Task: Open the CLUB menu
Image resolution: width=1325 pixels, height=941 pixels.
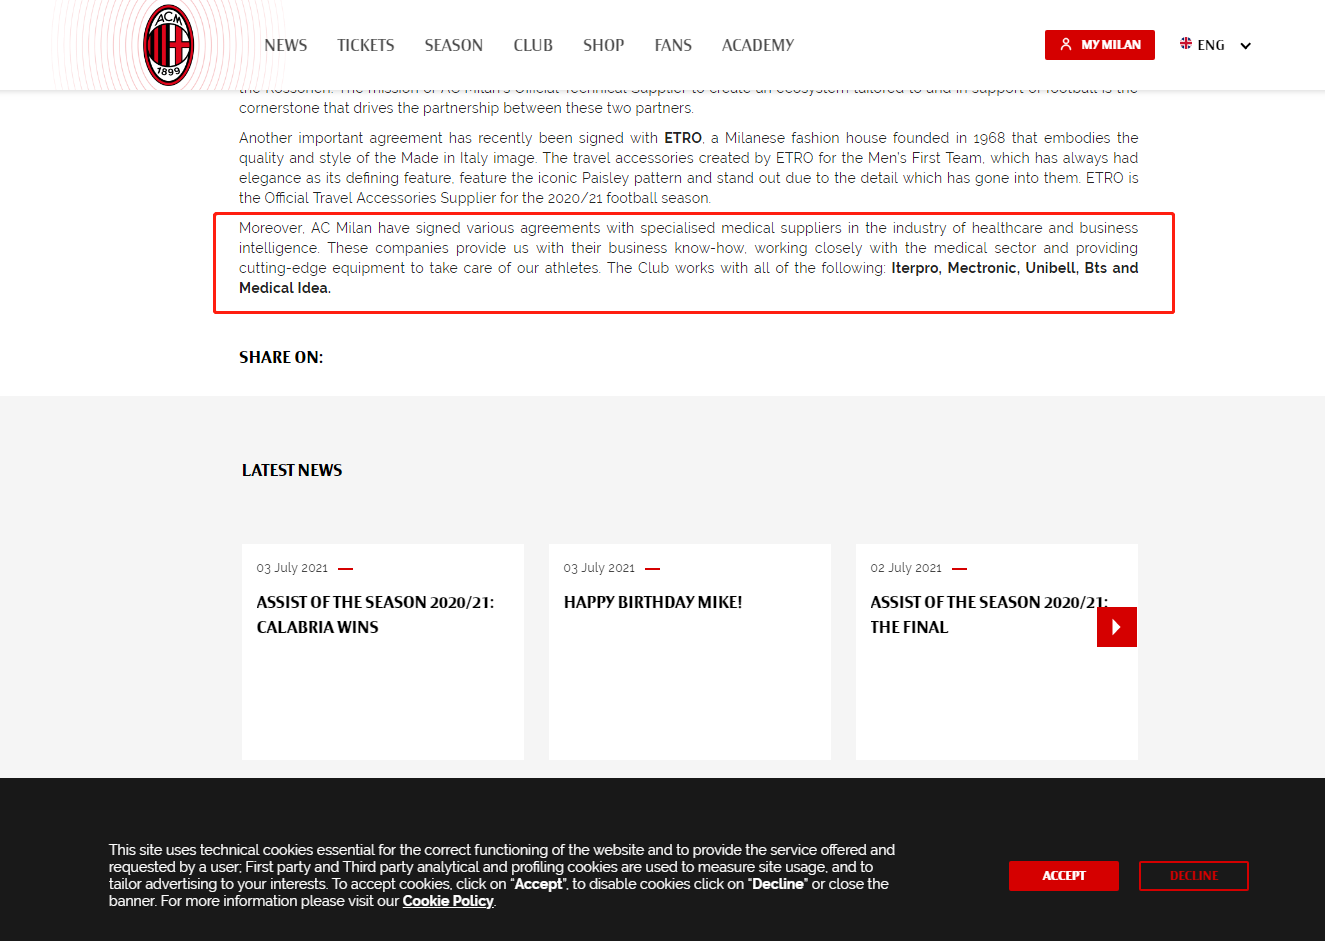Action: tap(533, 45)
